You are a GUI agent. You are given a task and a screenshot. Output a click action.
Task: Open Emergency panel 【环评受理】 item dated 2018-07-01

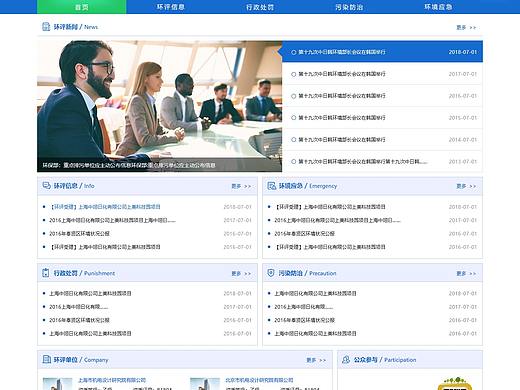tap(330, 207)
